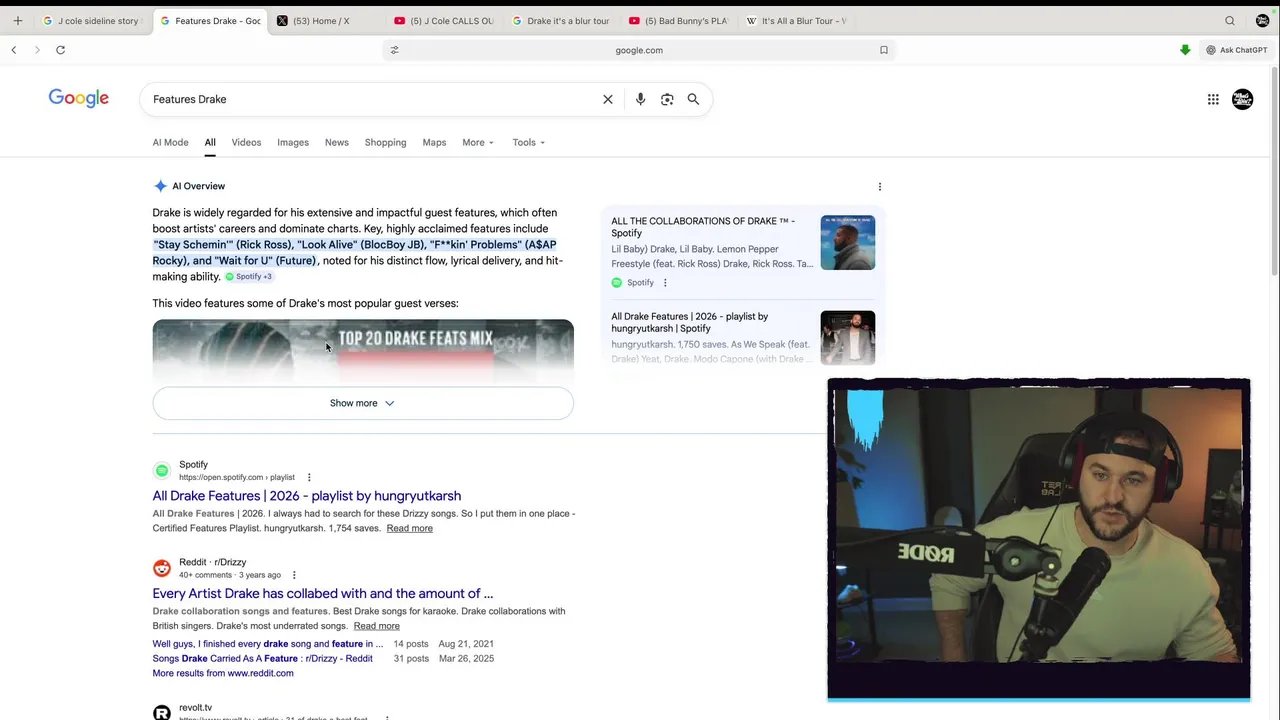Open Spotify source three-dot menu in AI panel
Image resolution: width=1280 pixels, height=720 pixels.
click(x=665, y=283)
